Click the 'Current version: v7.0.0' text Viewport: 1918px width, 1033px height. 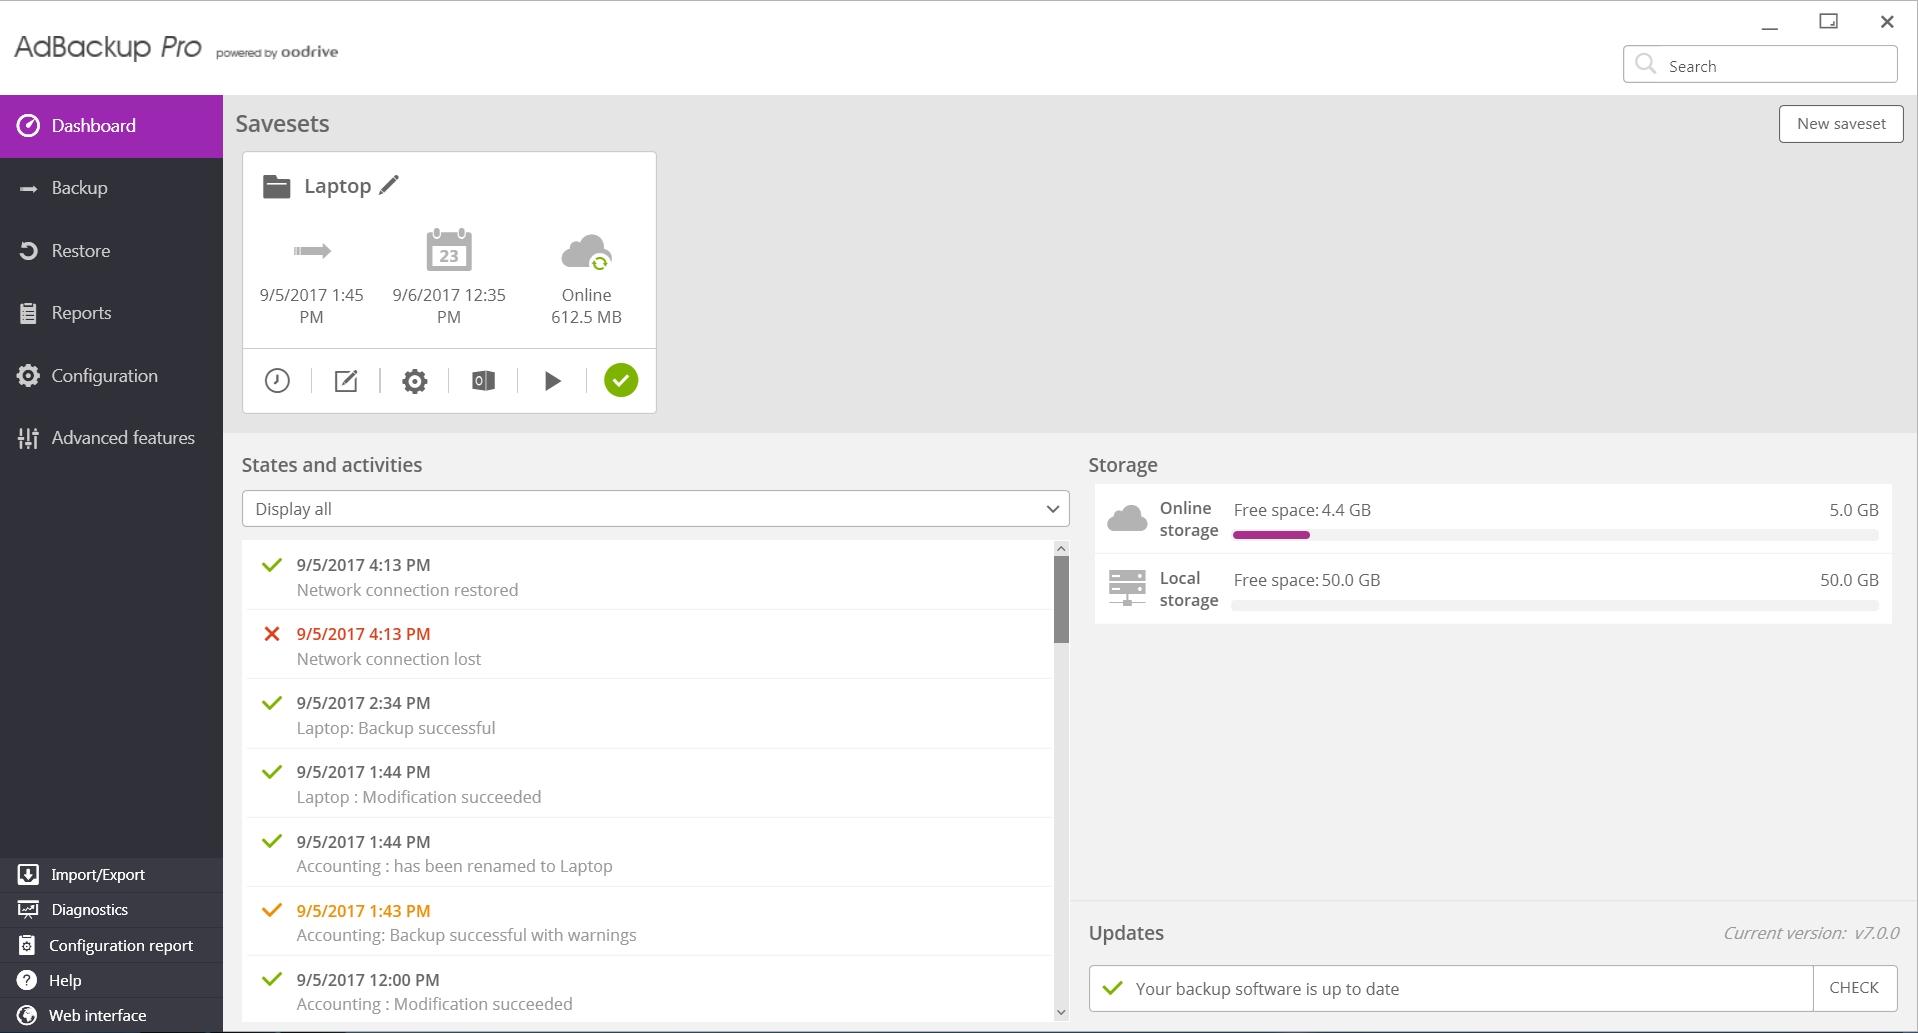coord(1811,933)
